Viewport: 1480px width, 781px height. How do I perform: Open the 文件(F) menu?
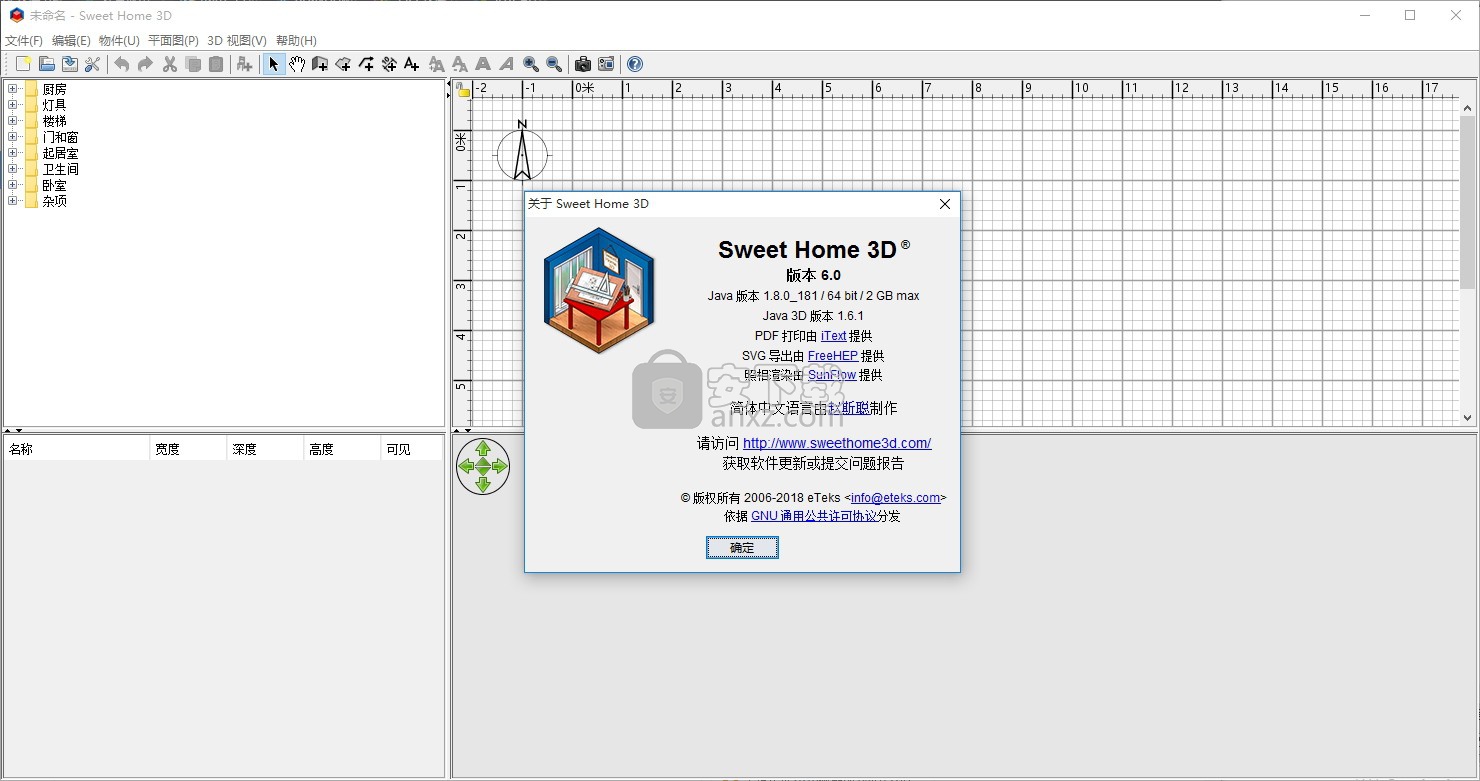(x=24, y=41)
